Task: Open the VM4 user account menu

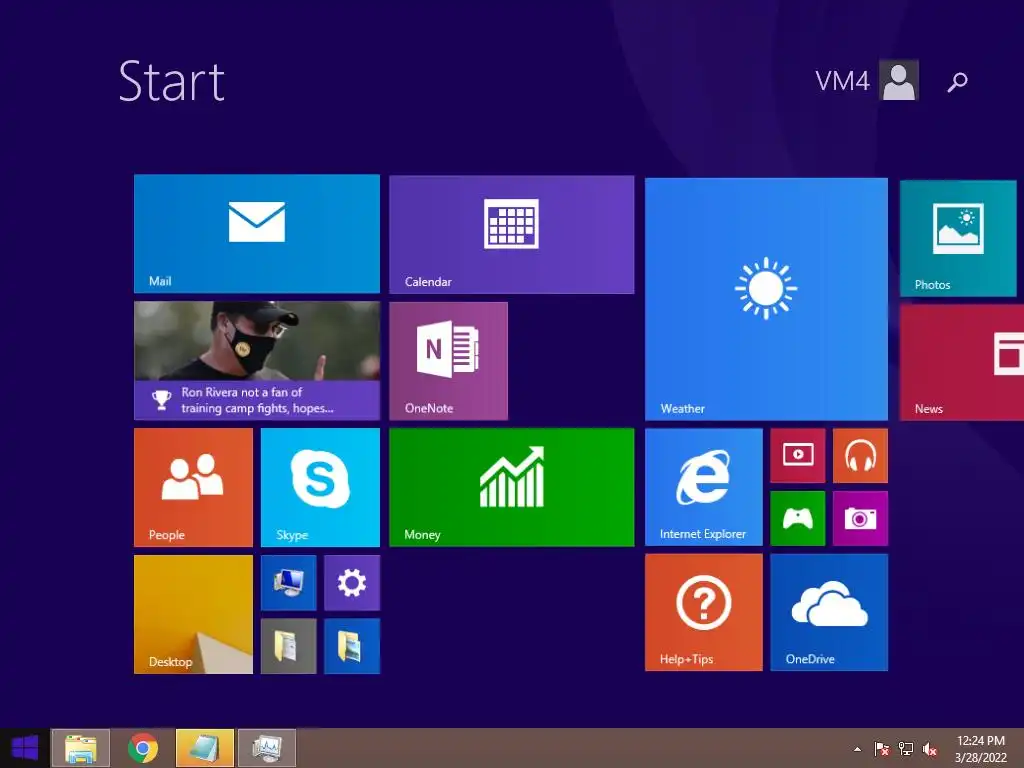Action: (867, 80)
